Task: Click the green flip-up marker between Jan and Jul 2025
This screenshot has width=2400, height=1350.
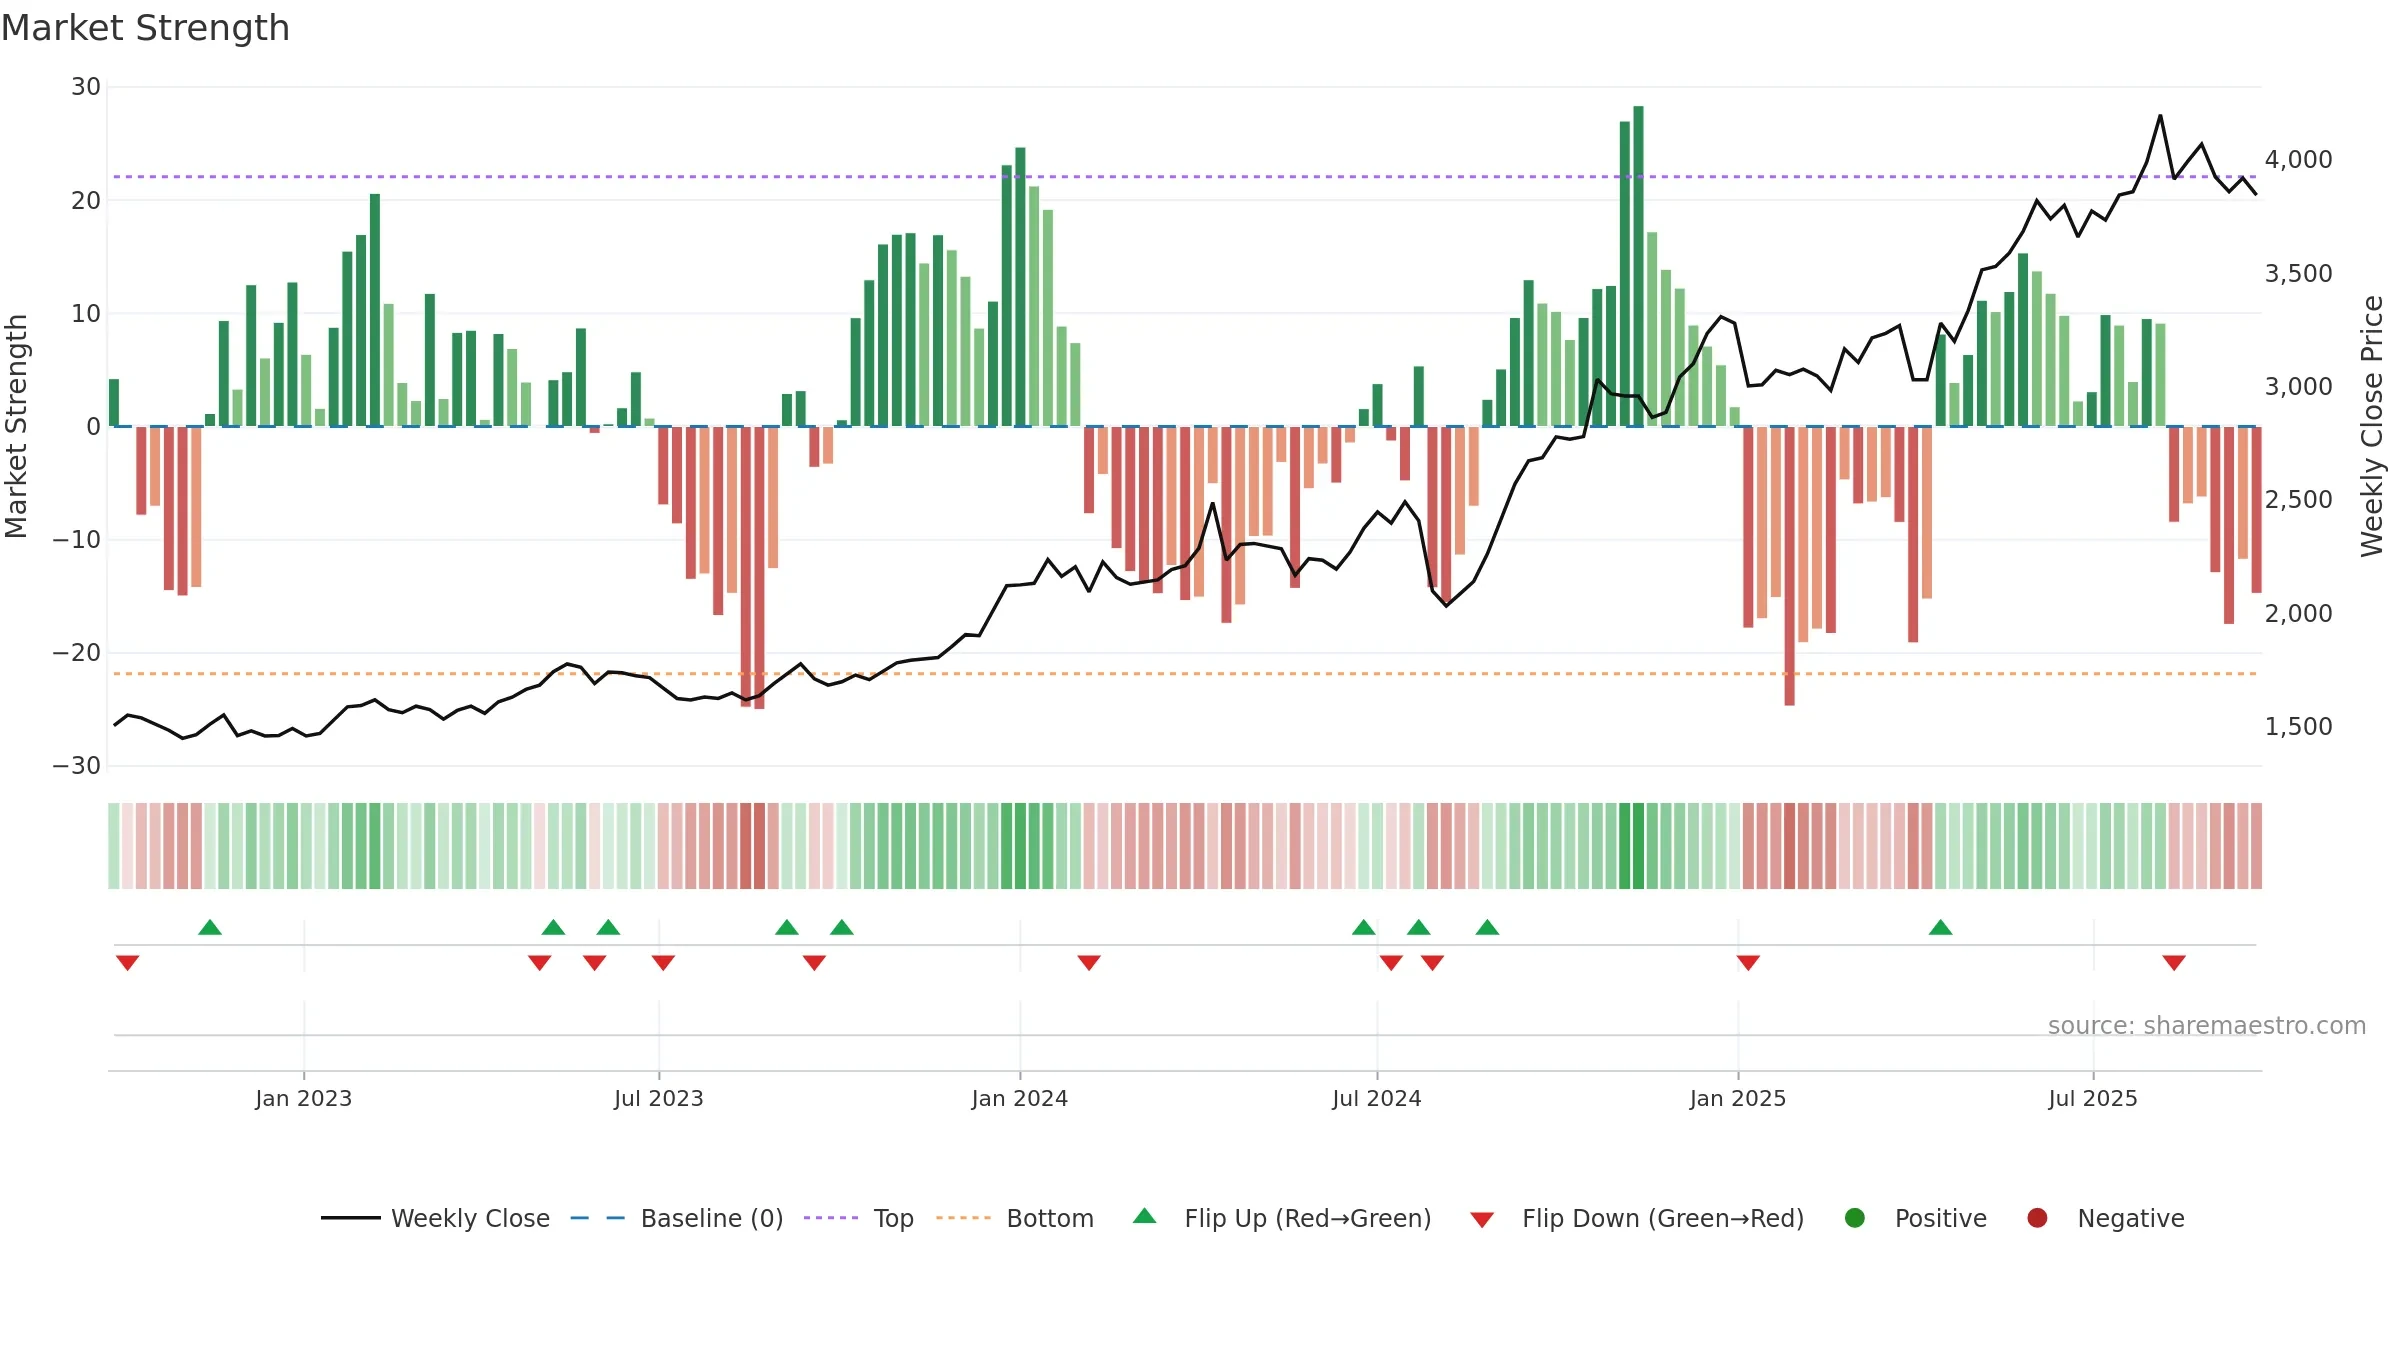Action: coord(1941,927)
